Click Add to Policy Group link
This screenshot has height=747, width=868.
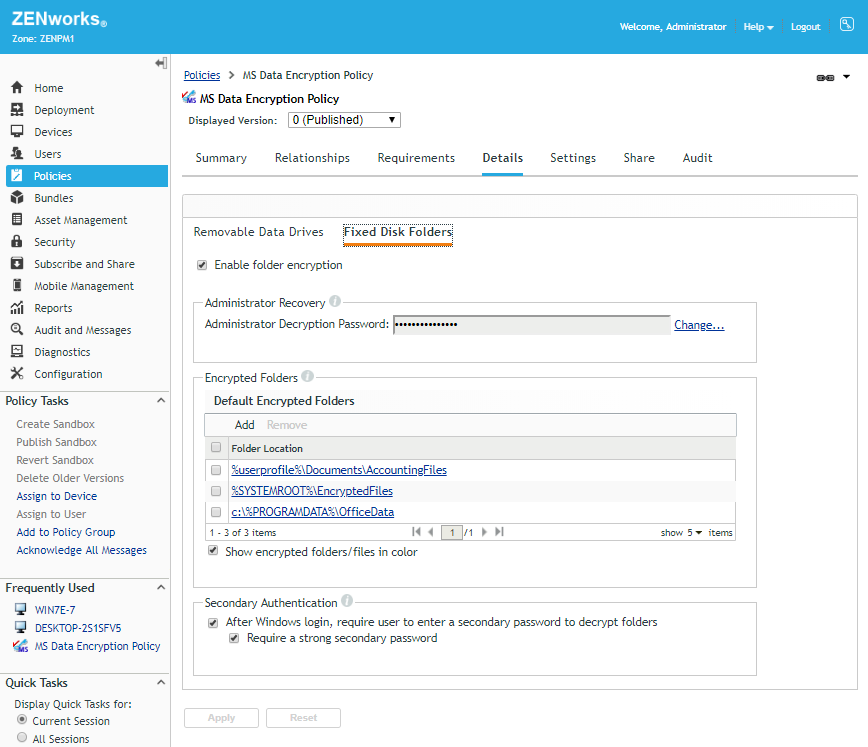[x=66, y=532]
